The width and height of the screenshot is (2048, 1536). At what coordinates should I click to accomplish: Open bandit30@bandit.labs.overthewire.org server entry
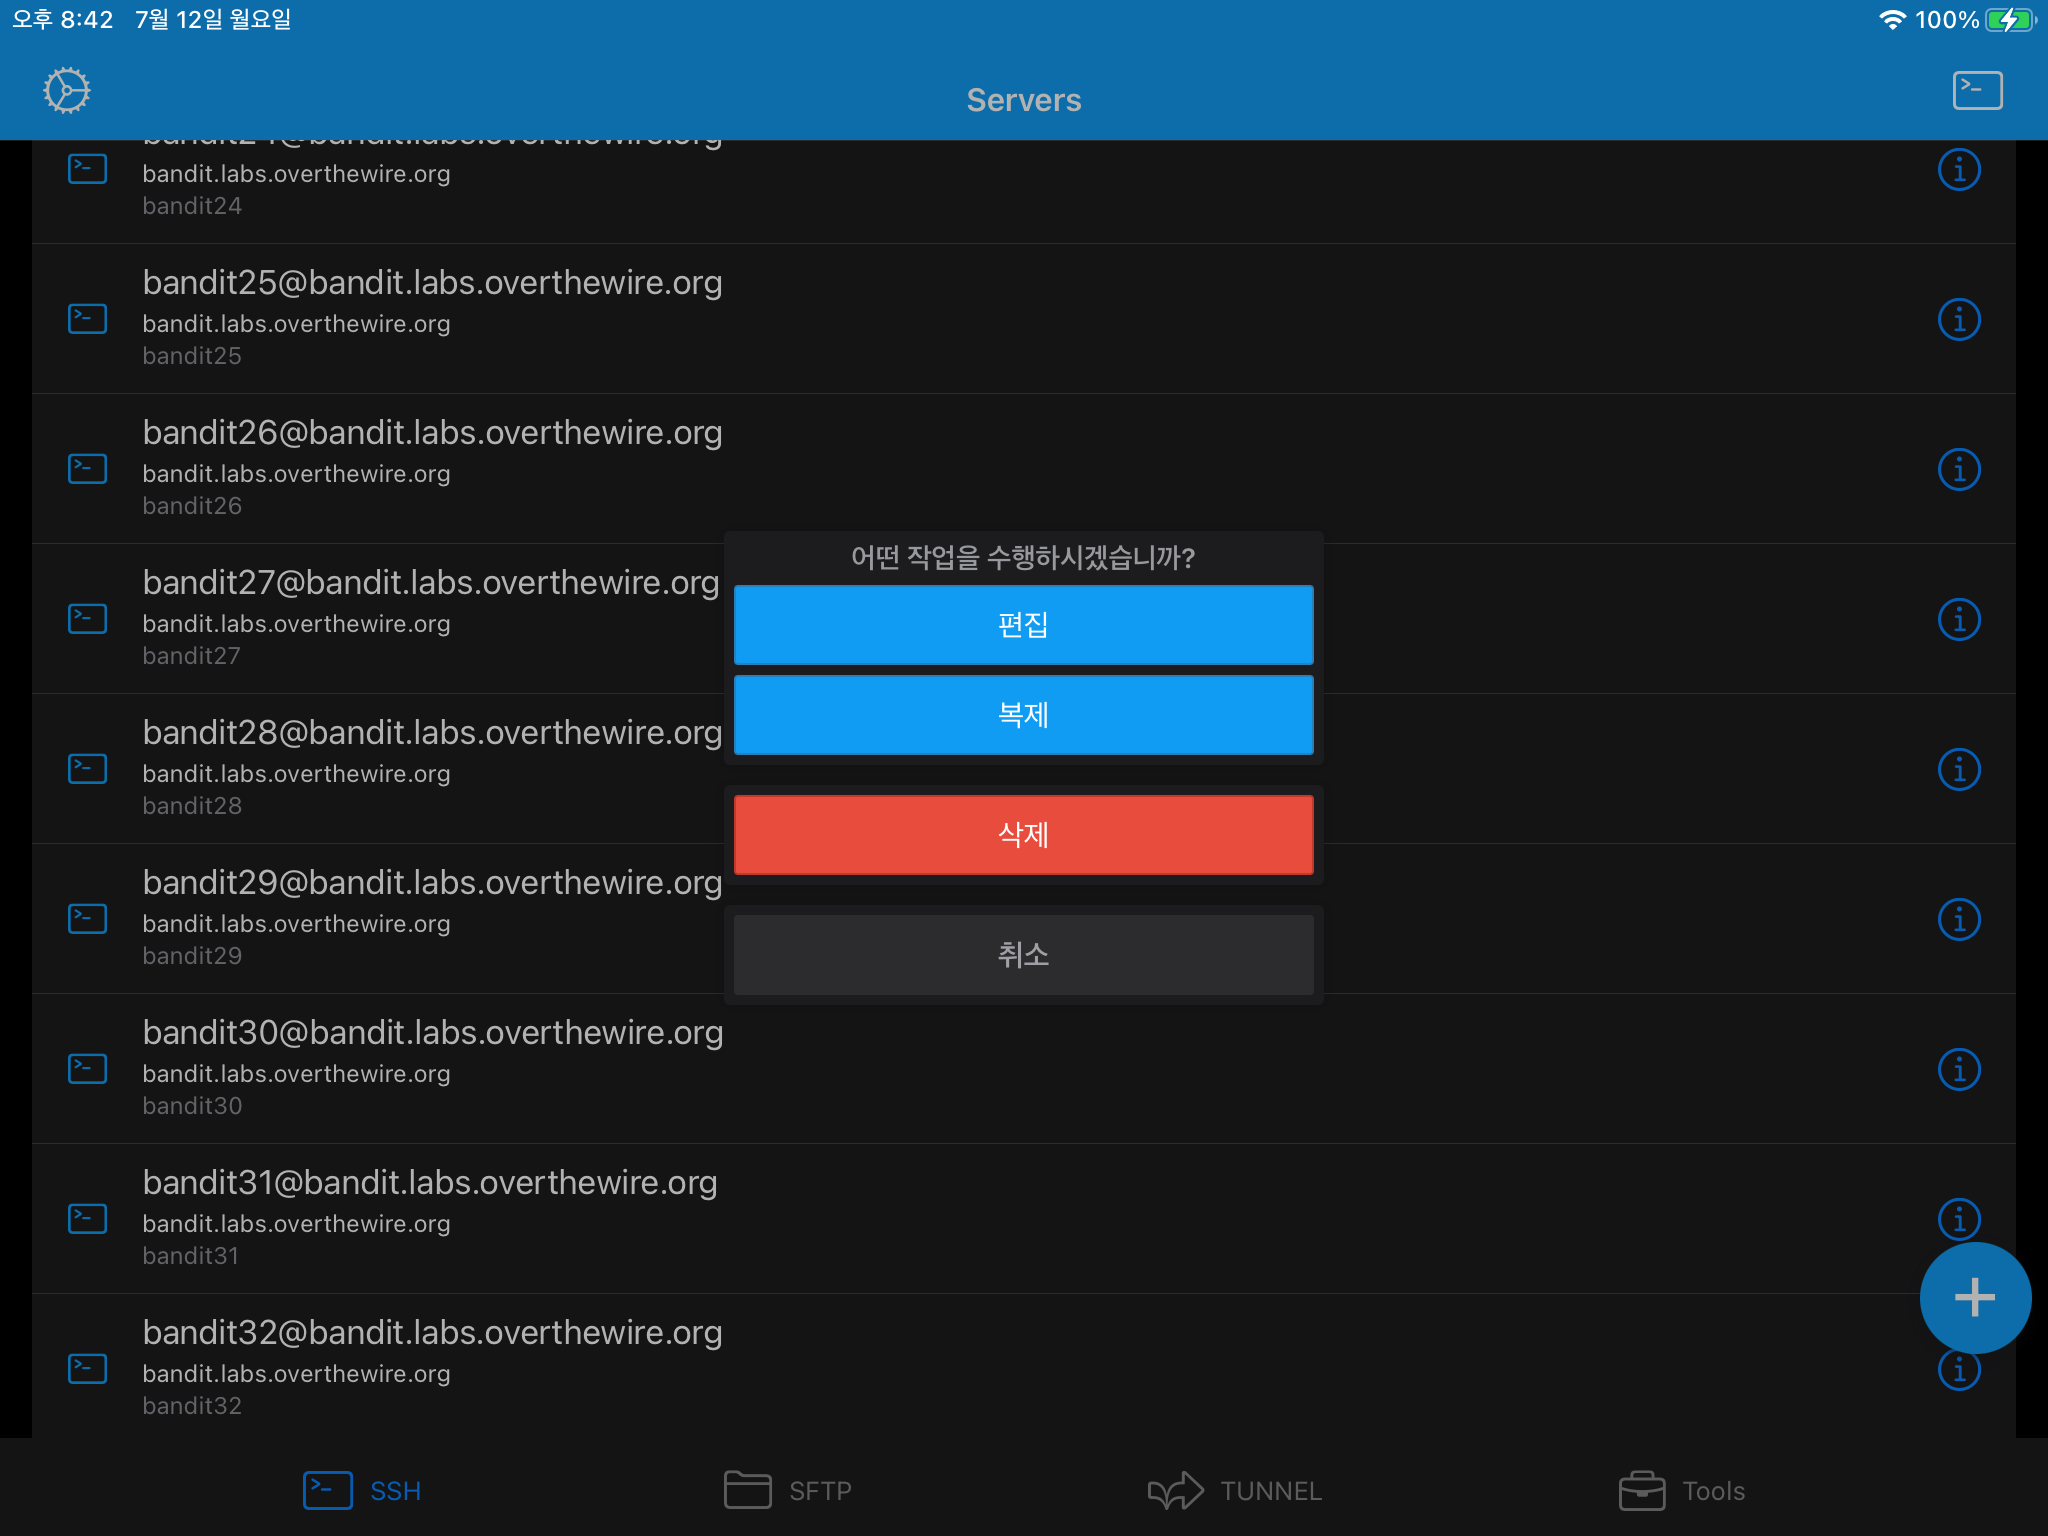(x=433, y=1068)
